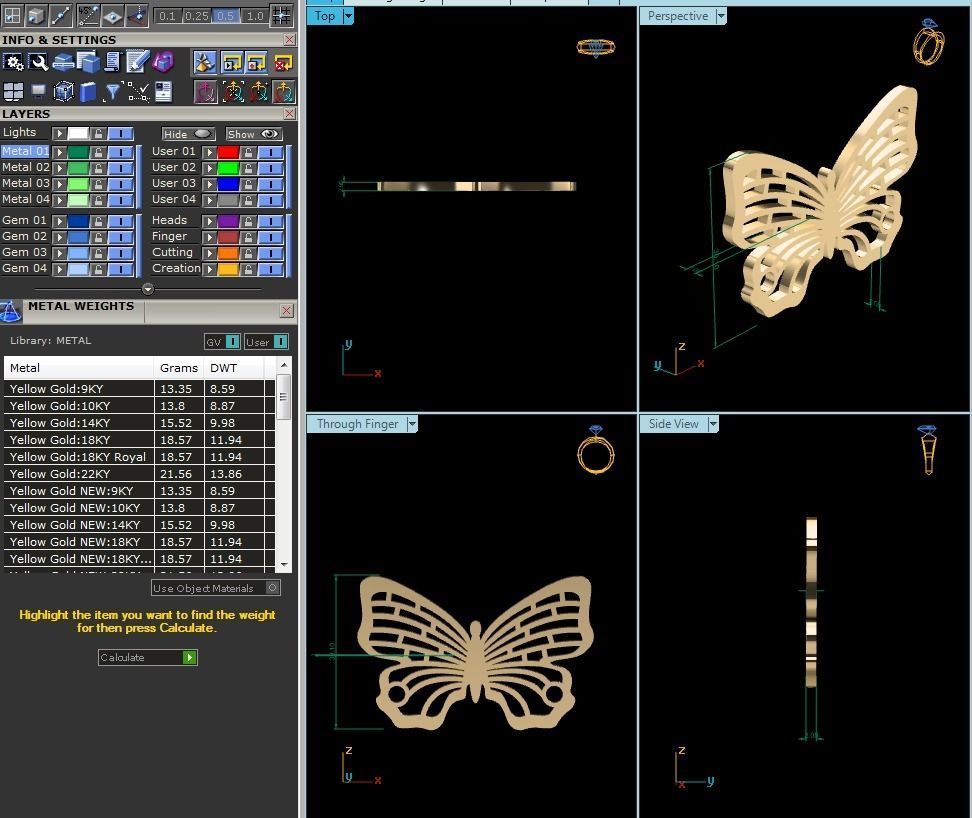
Task: Toggle lock on Metal 01 layer
Action: (98, 152)
